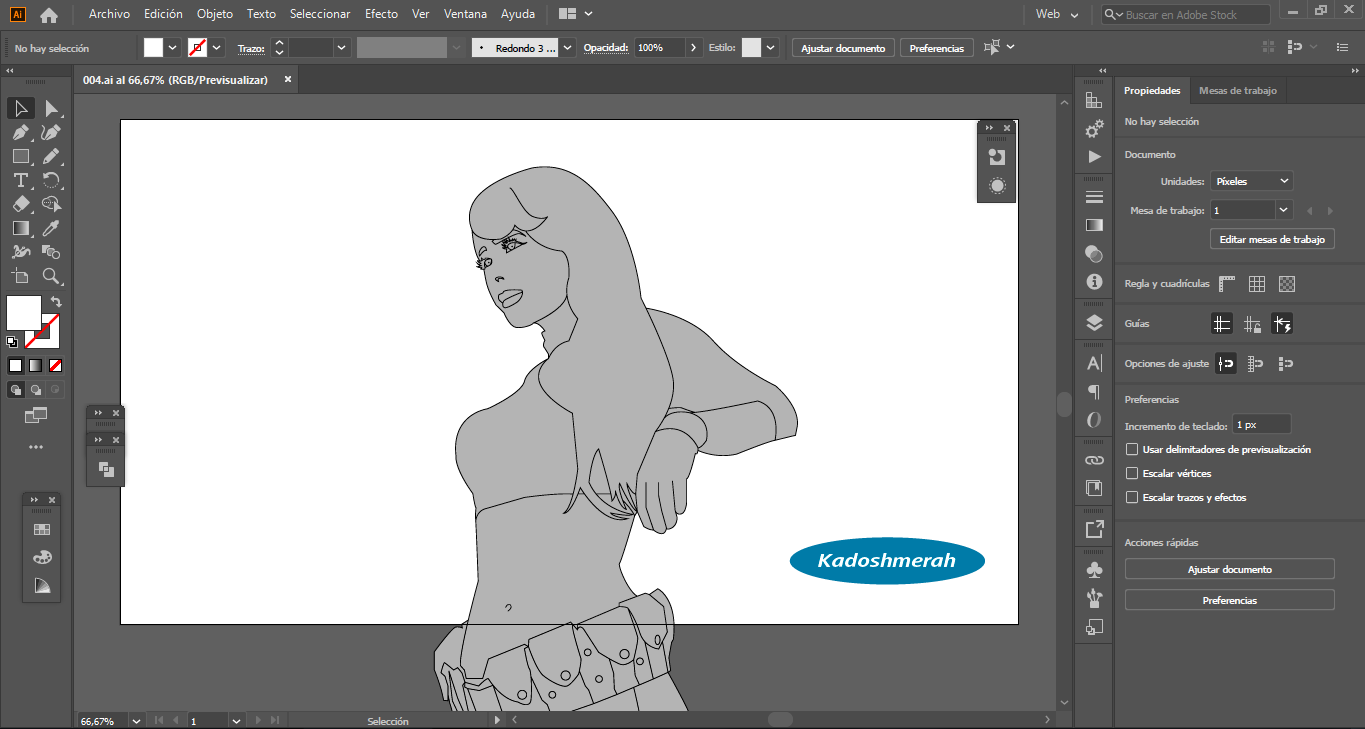Viewport: 1365px width, 729px height.
Task: Select the Zoom tool
Action: pyautogui.click(x=51, y=276)
